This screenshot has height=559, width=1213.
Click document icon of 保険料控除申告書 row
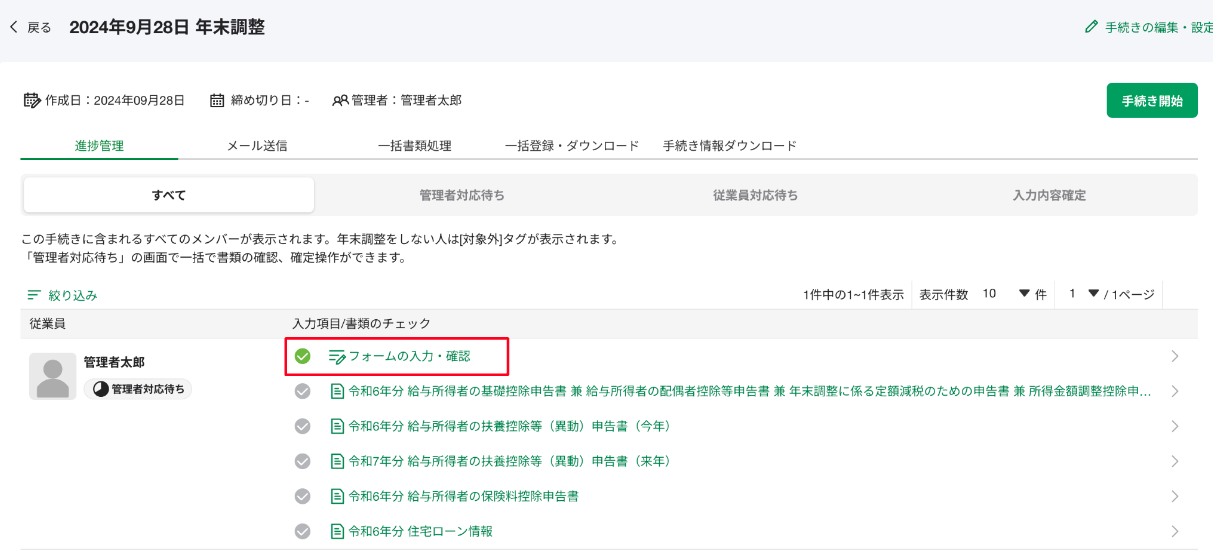coord(337,496)
